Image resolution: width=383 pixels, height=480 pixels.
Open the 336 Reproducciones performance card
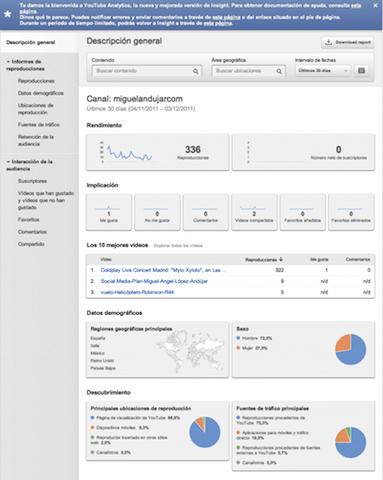158,152
